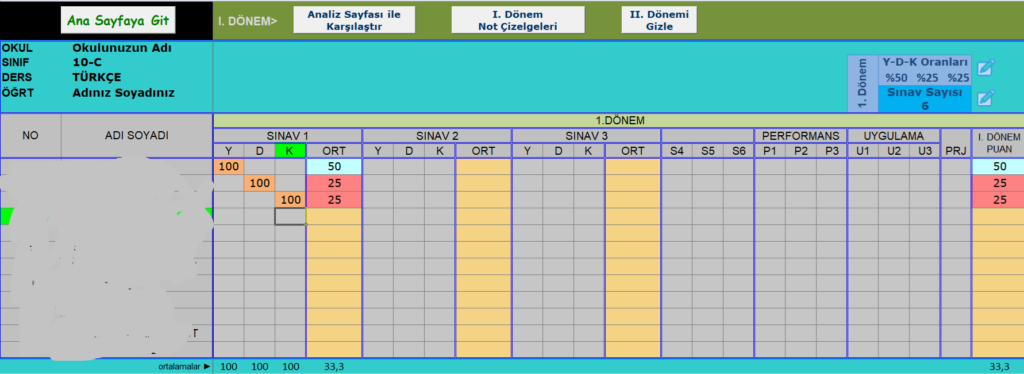Open I. Dönem Not Çizelgeleri
The width and height of the screenshot is (1024, 374).
pyautogui.click(x=518, y=20)
